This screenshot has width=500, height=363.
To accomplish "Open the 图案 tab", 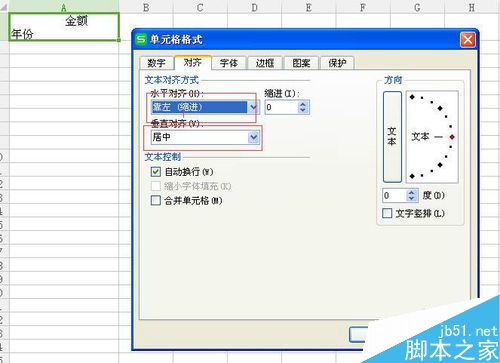I will pyautogui.click(x=301, y=63).
